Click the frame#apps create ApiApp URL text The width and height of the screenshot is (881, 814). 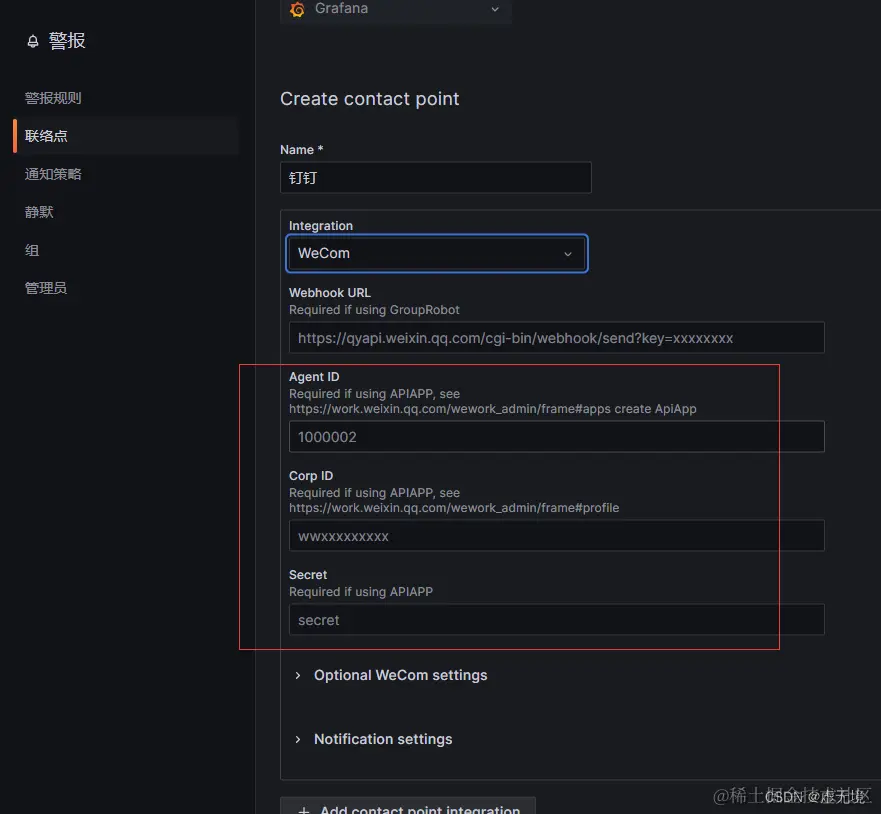click(493, 409)
